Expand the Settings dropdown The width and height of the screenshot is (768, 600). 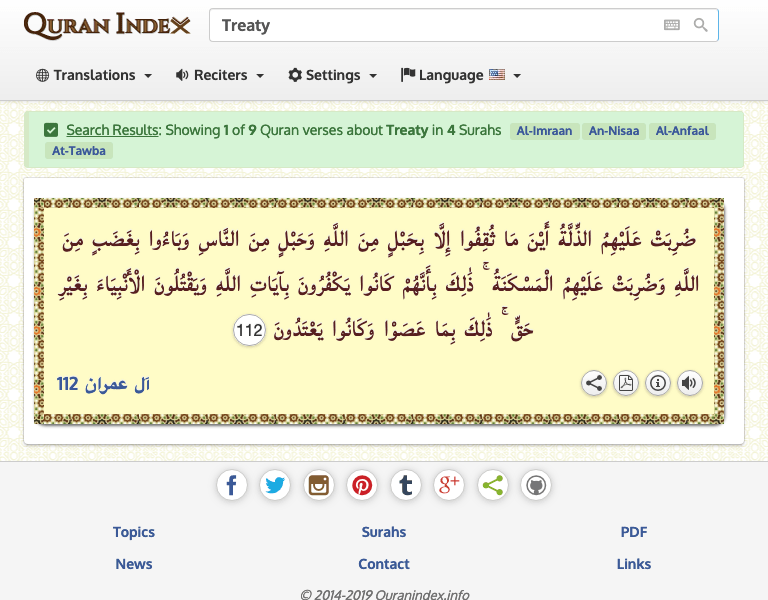click(x=333, y=75)
